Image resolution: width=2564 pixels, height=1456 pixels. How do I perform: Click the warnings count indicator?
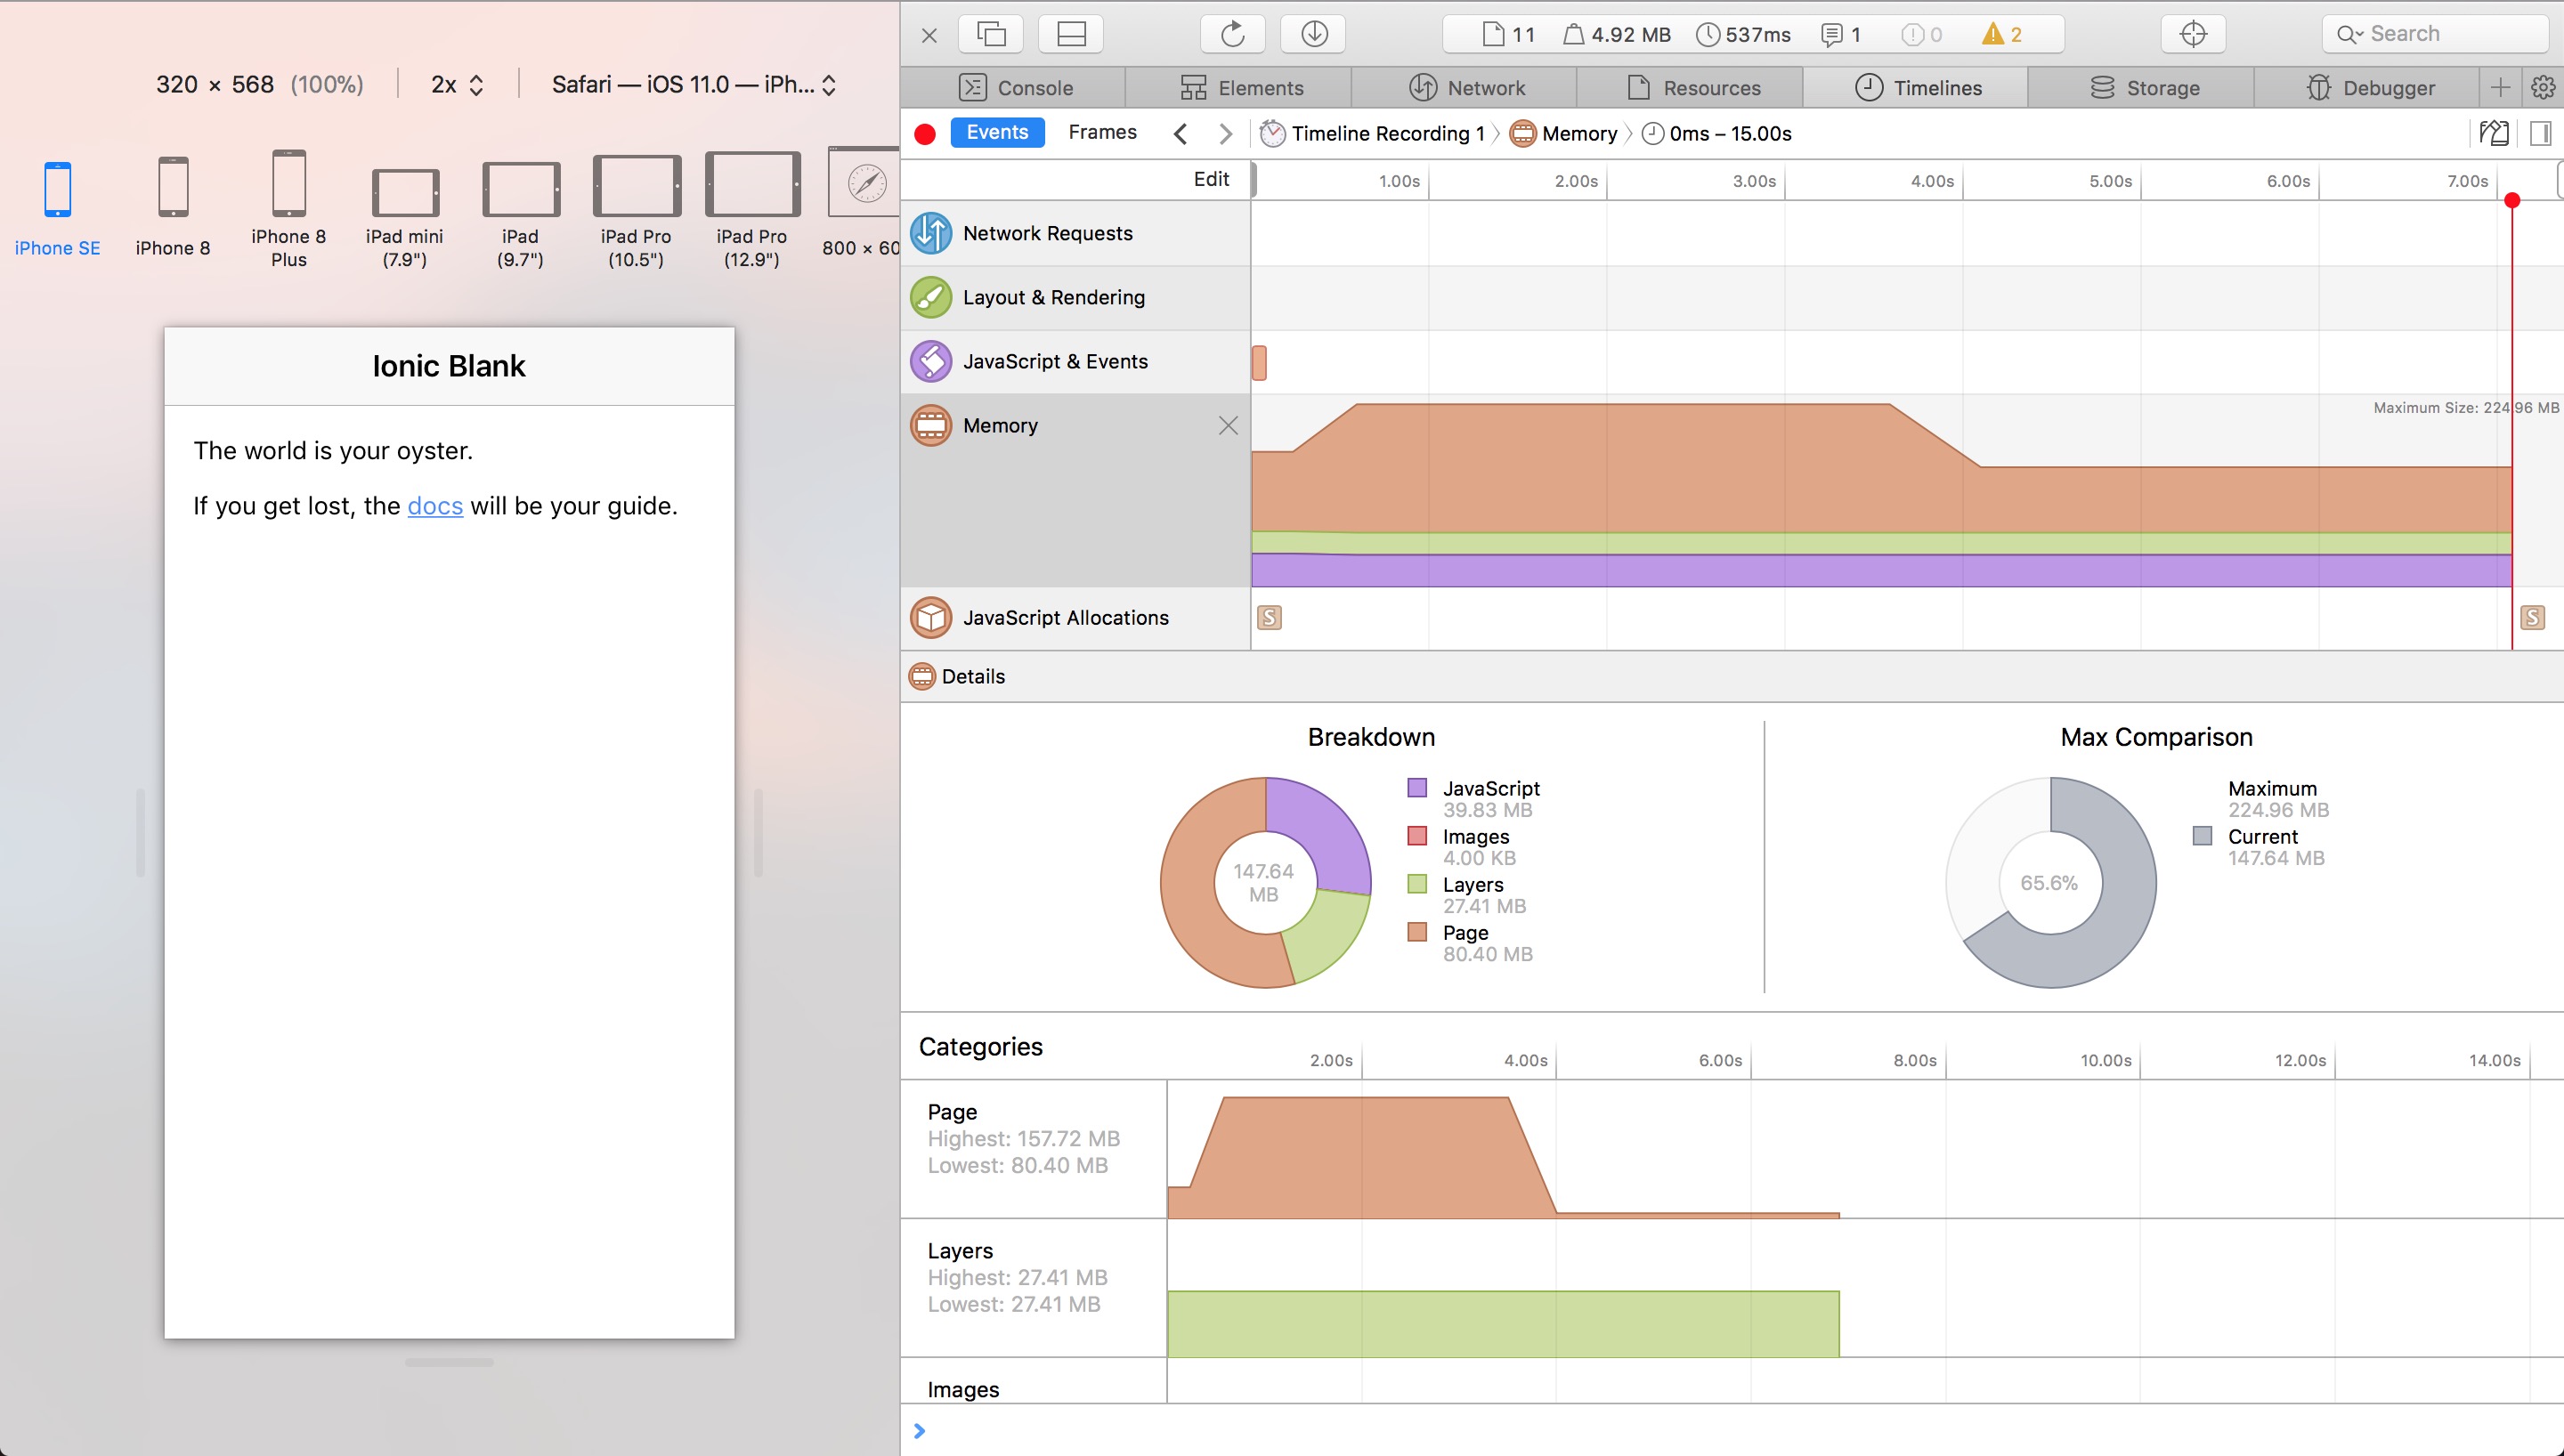click(x=2003, y=34)
